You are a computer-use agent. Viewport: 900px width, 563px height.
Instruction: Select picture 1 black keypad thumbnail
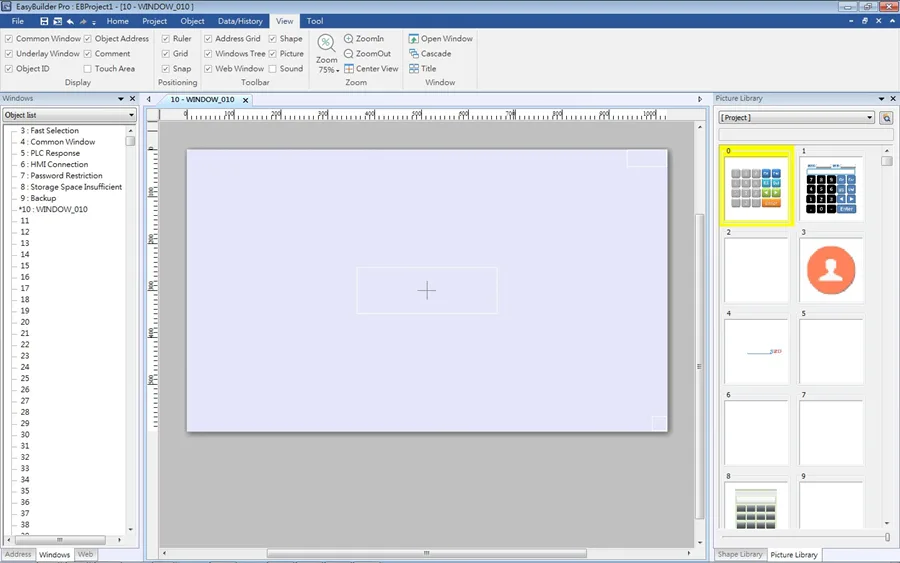pos(831,188)
